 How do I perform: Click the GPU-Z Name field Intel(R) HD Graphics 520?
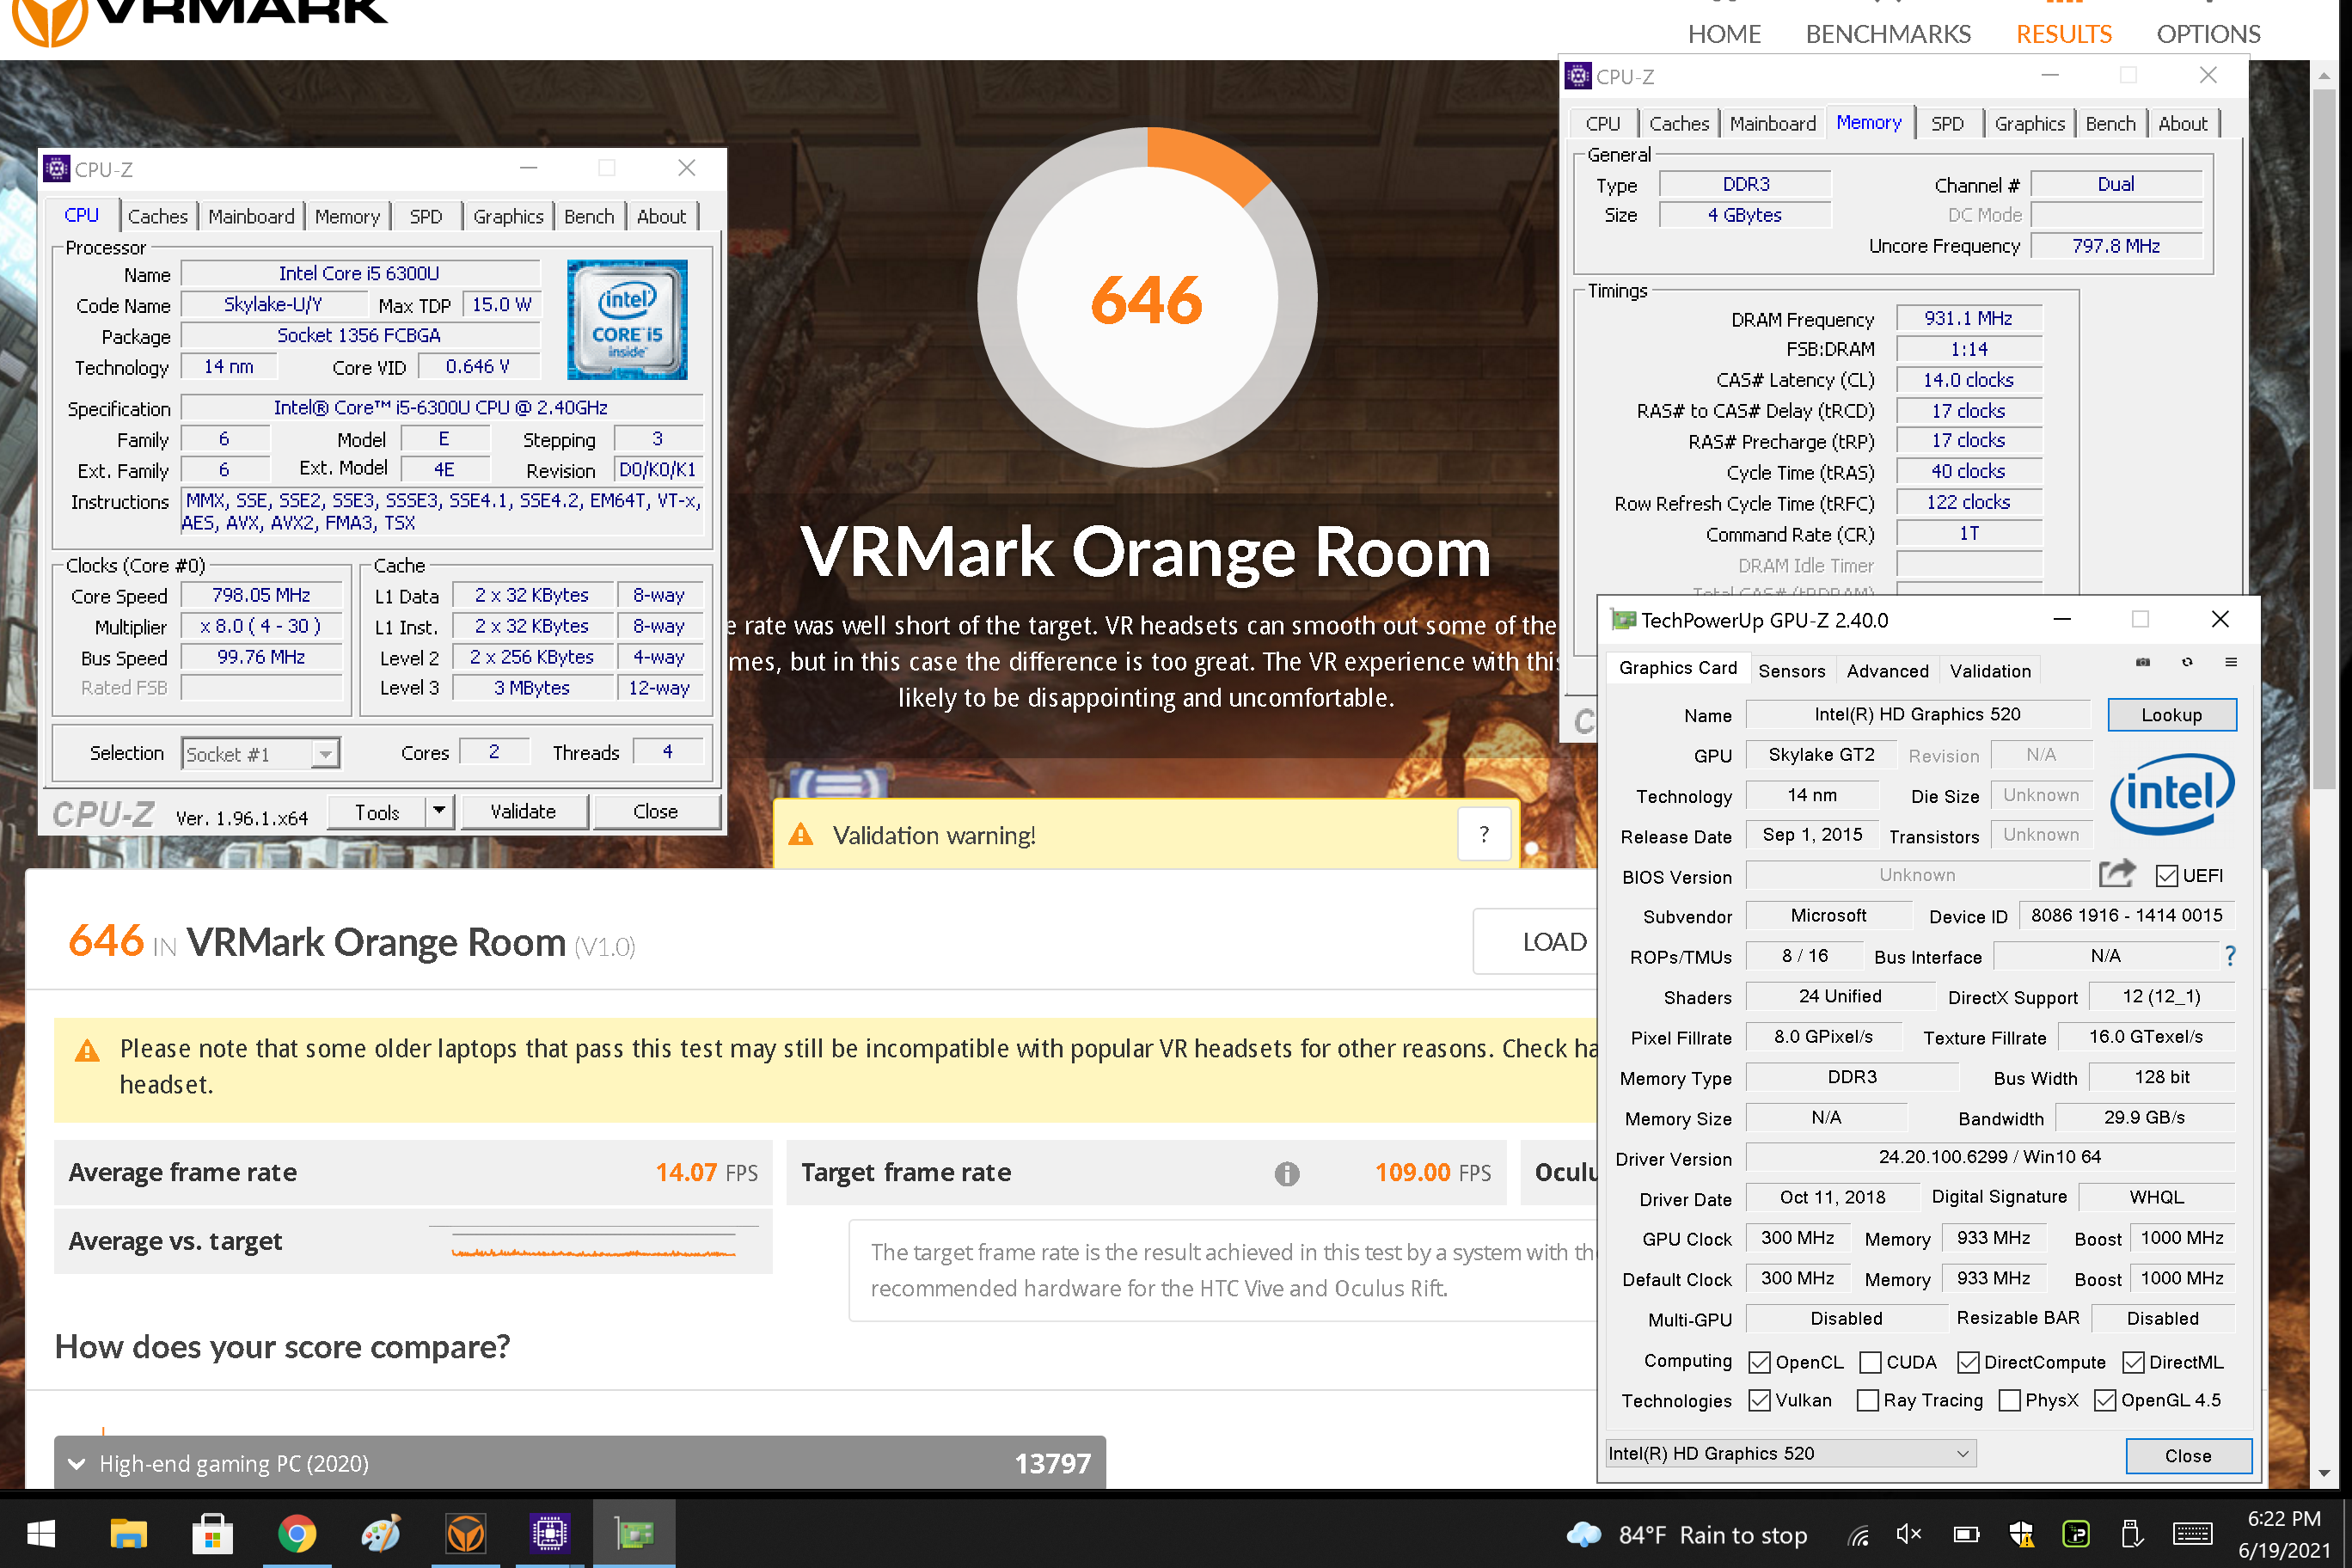point(1917,714)
